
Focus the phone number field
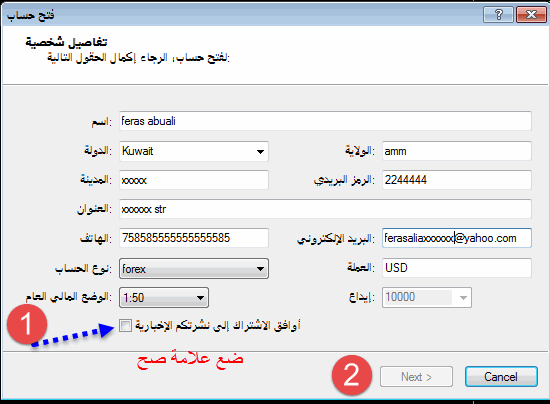point(194,238)
